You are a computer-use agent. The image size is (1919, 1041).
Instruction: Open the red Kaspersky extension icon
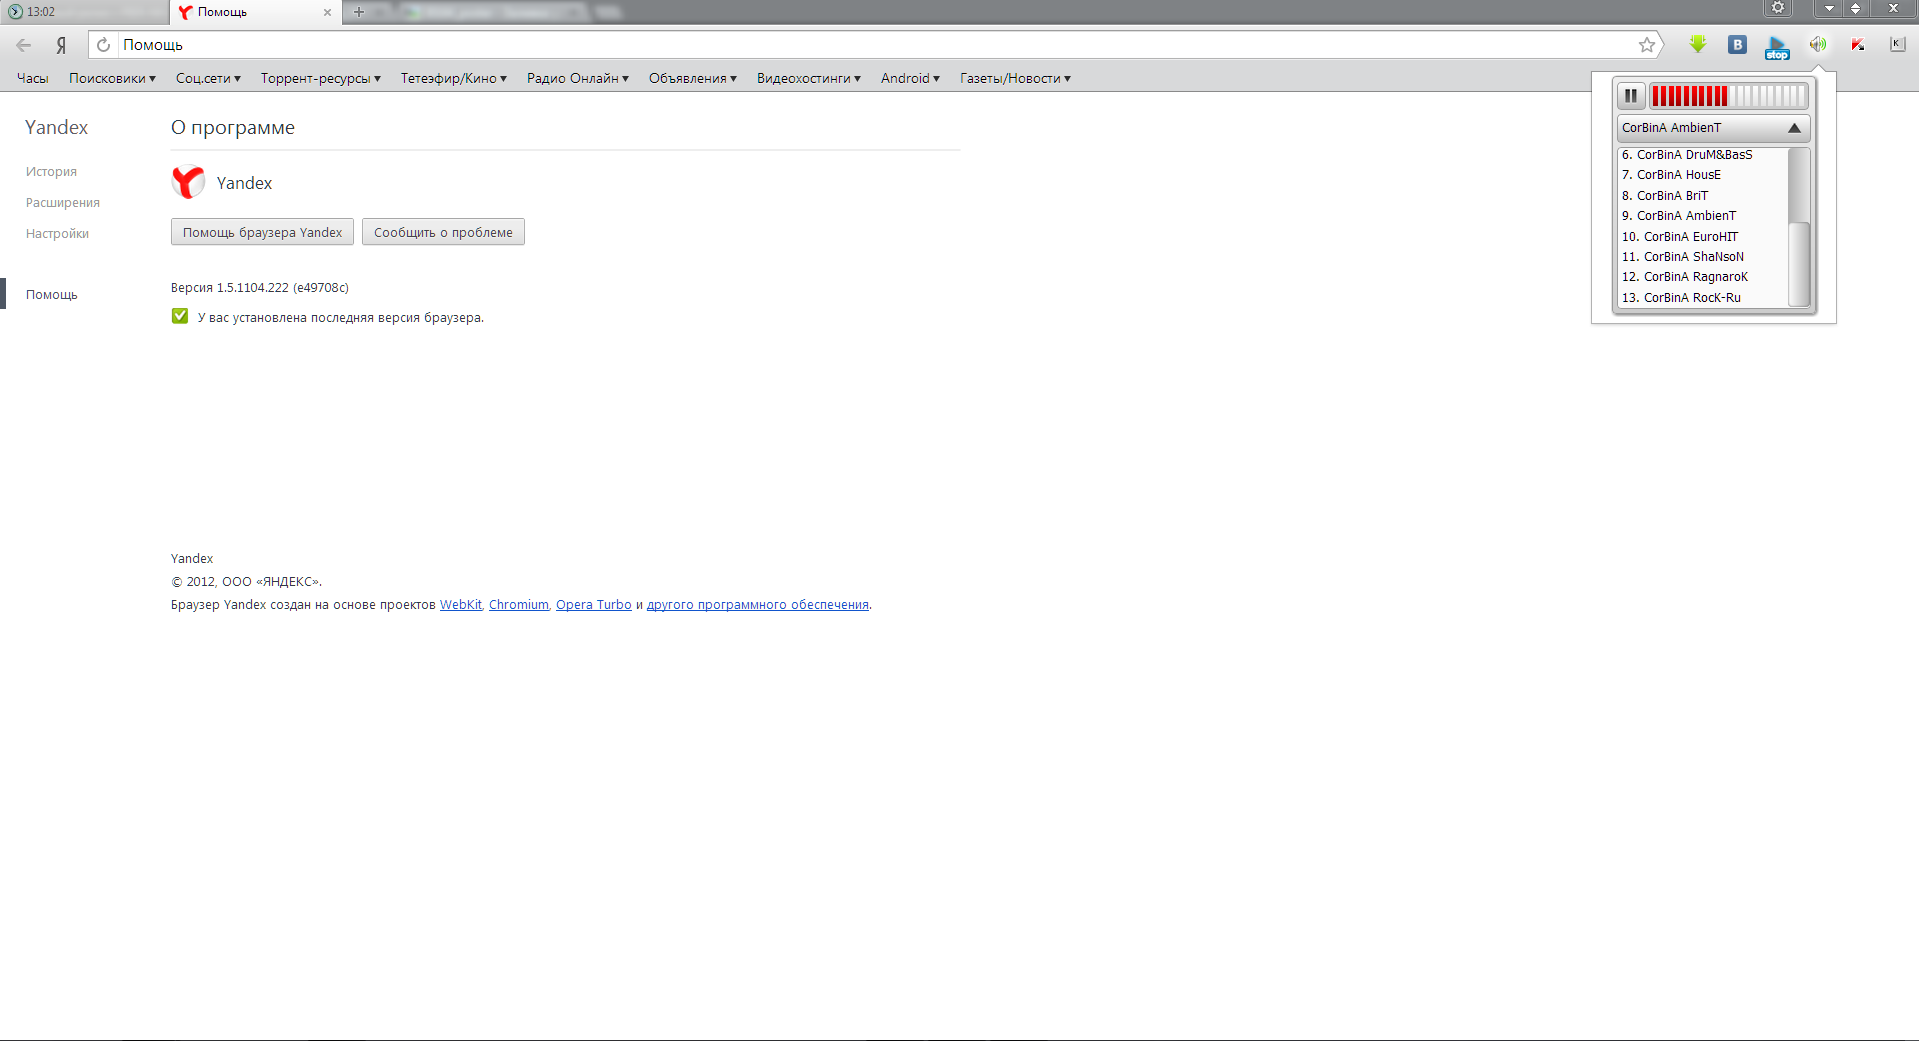(1858, 45)
